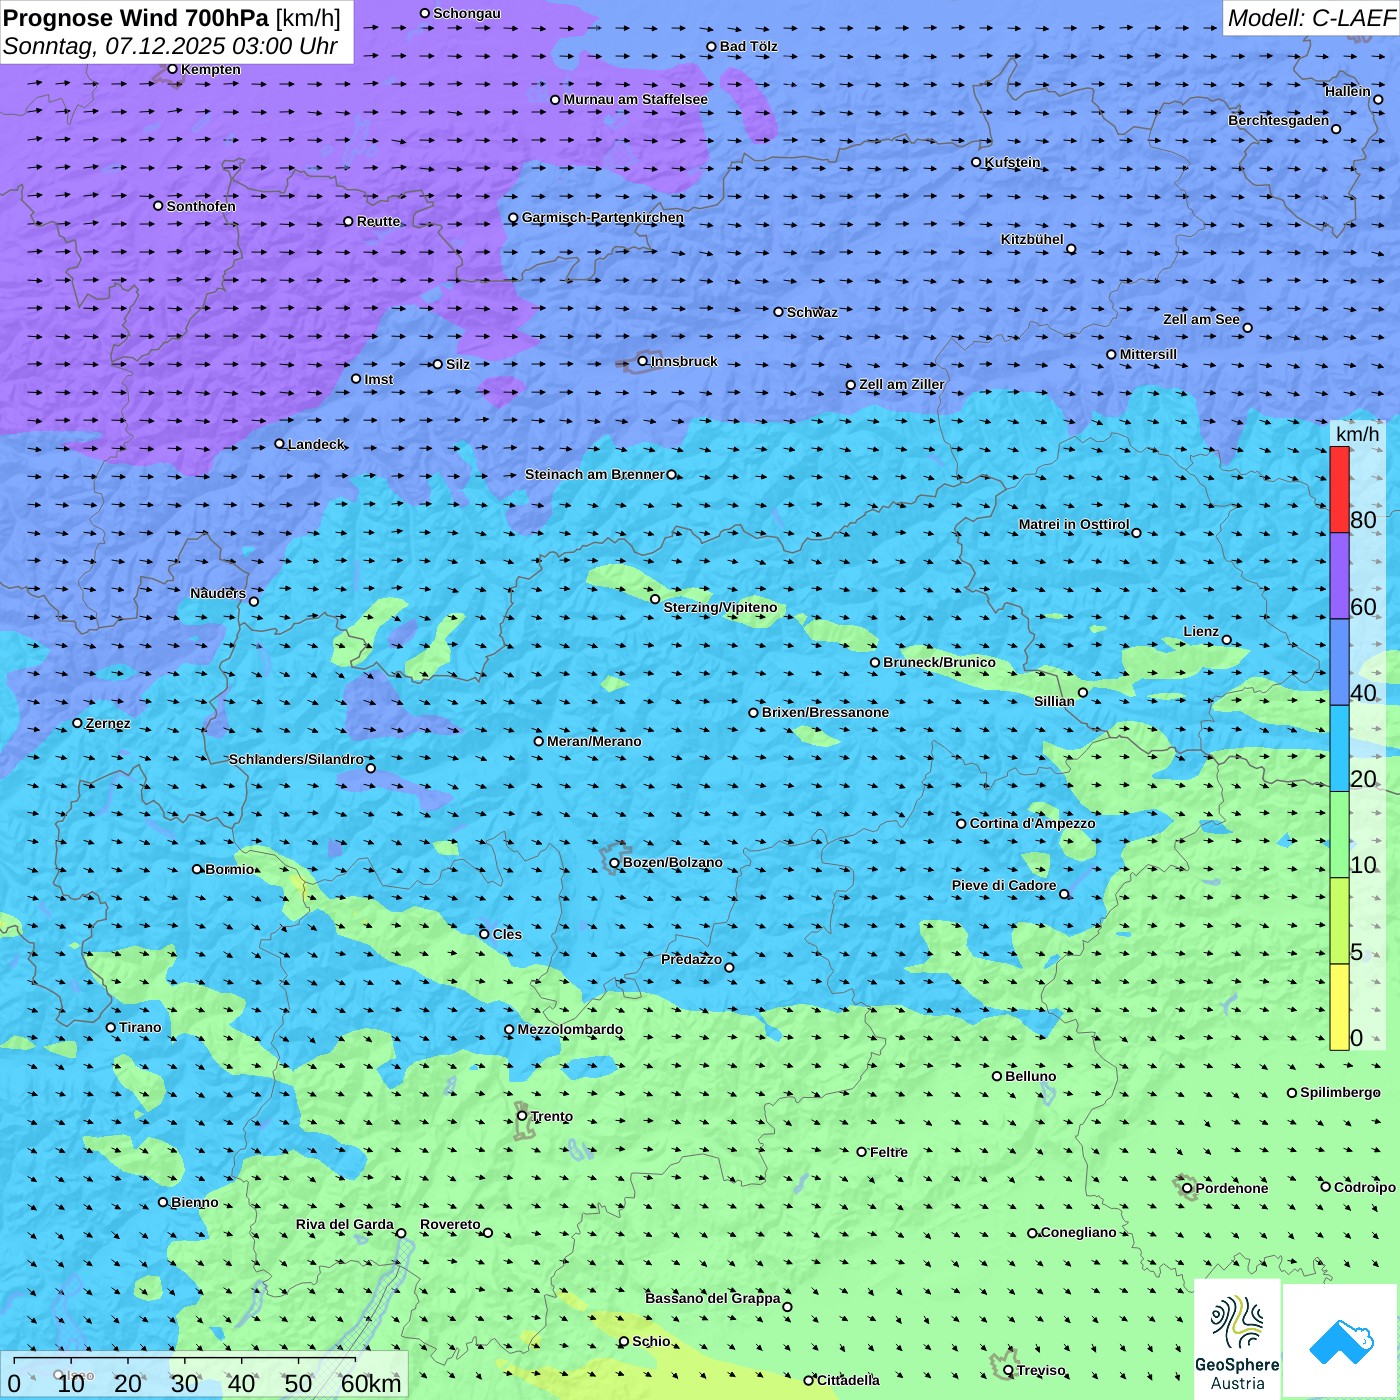Screen dimensions: 1400x1400
Task: Click the Lienz city marker dot
Action: click(x=1227, y=640)
